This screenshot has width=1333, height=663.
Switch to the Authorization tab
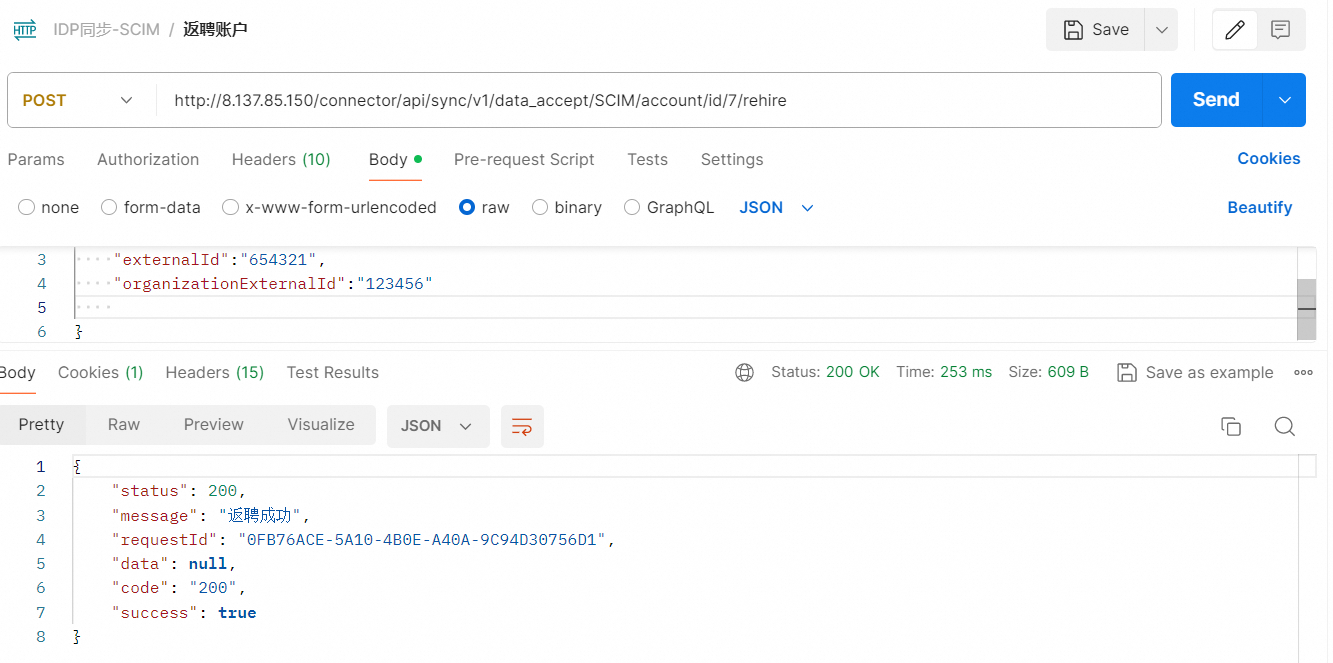coord(148,160)
